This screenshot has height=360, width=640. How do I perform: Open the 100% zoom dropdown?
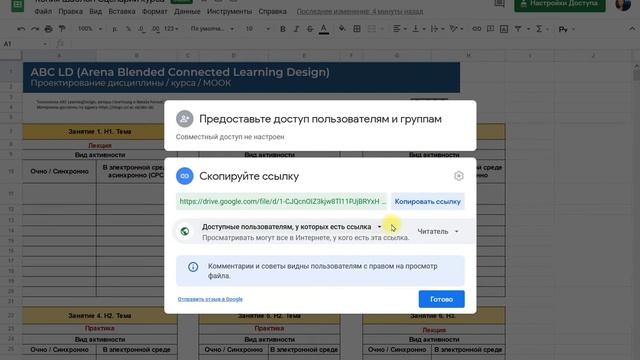[89, 29]
